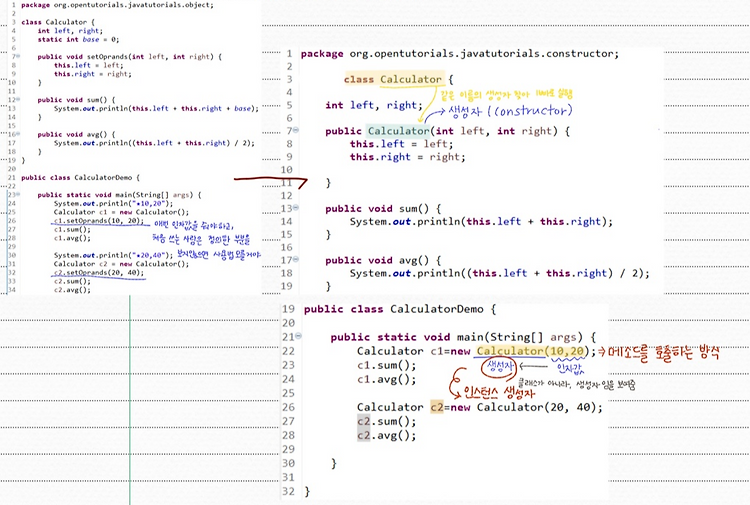Click 'System.out.println(this.left + this.right);' in the constructor snippet
Image resolution: width=750 pixels, height=505 pixels.
point(481,221)
